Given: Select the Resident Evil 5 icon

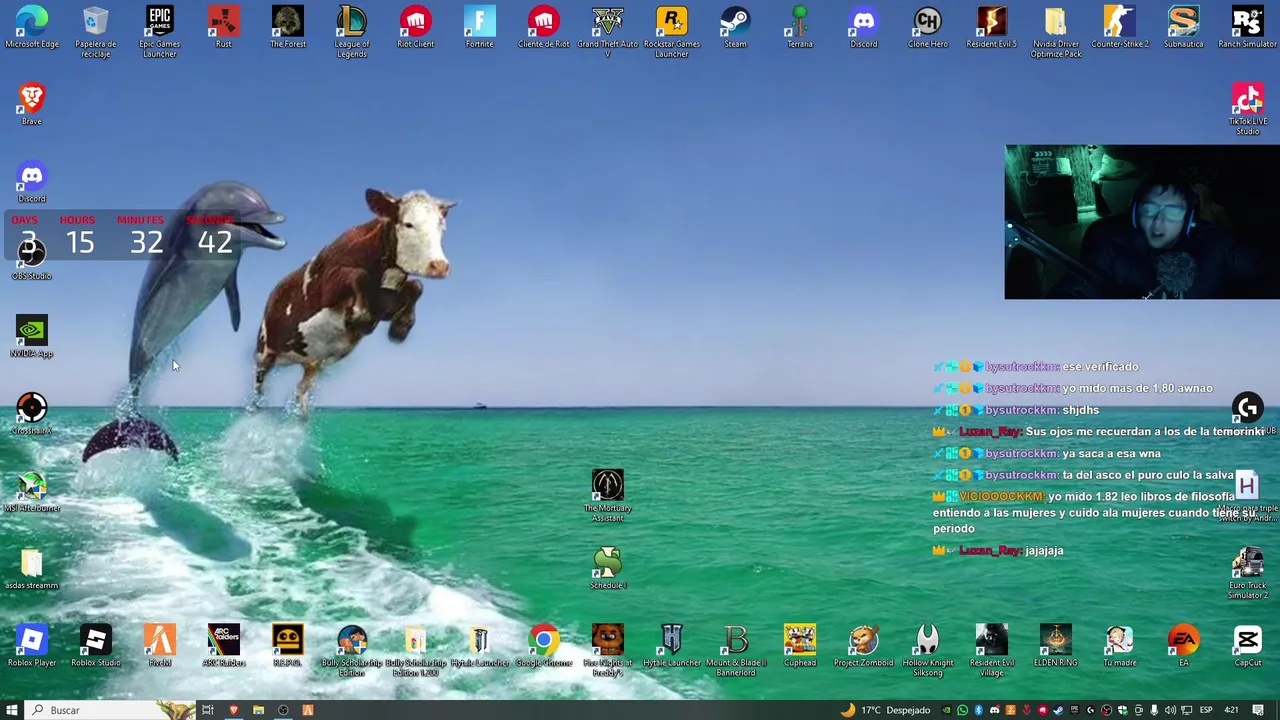Looking at the screenshot, I should (992, 28).
